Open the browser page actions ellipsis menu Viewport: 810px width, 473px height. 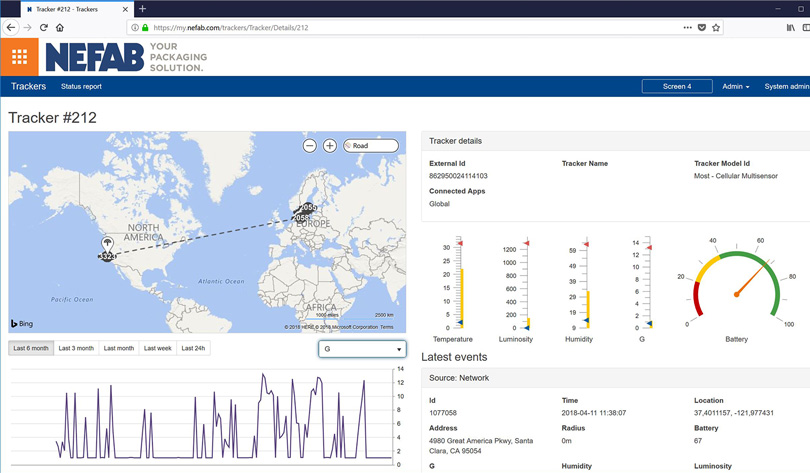pos(687,28)
